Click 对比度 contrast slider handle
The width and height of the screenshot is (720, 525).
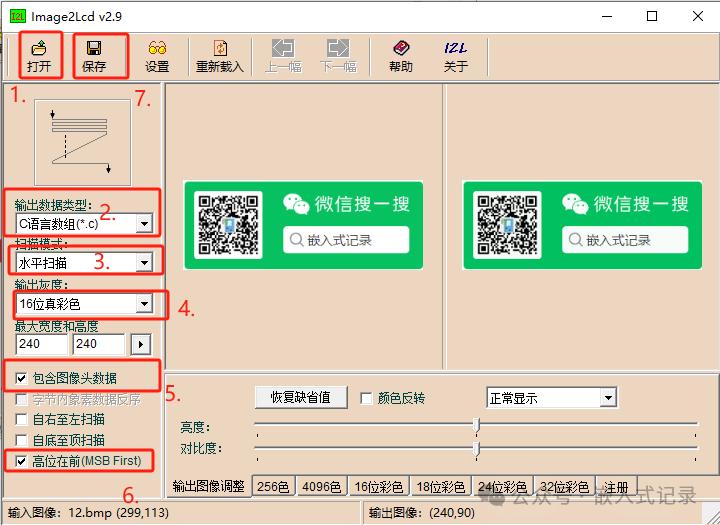coord(476,448)
